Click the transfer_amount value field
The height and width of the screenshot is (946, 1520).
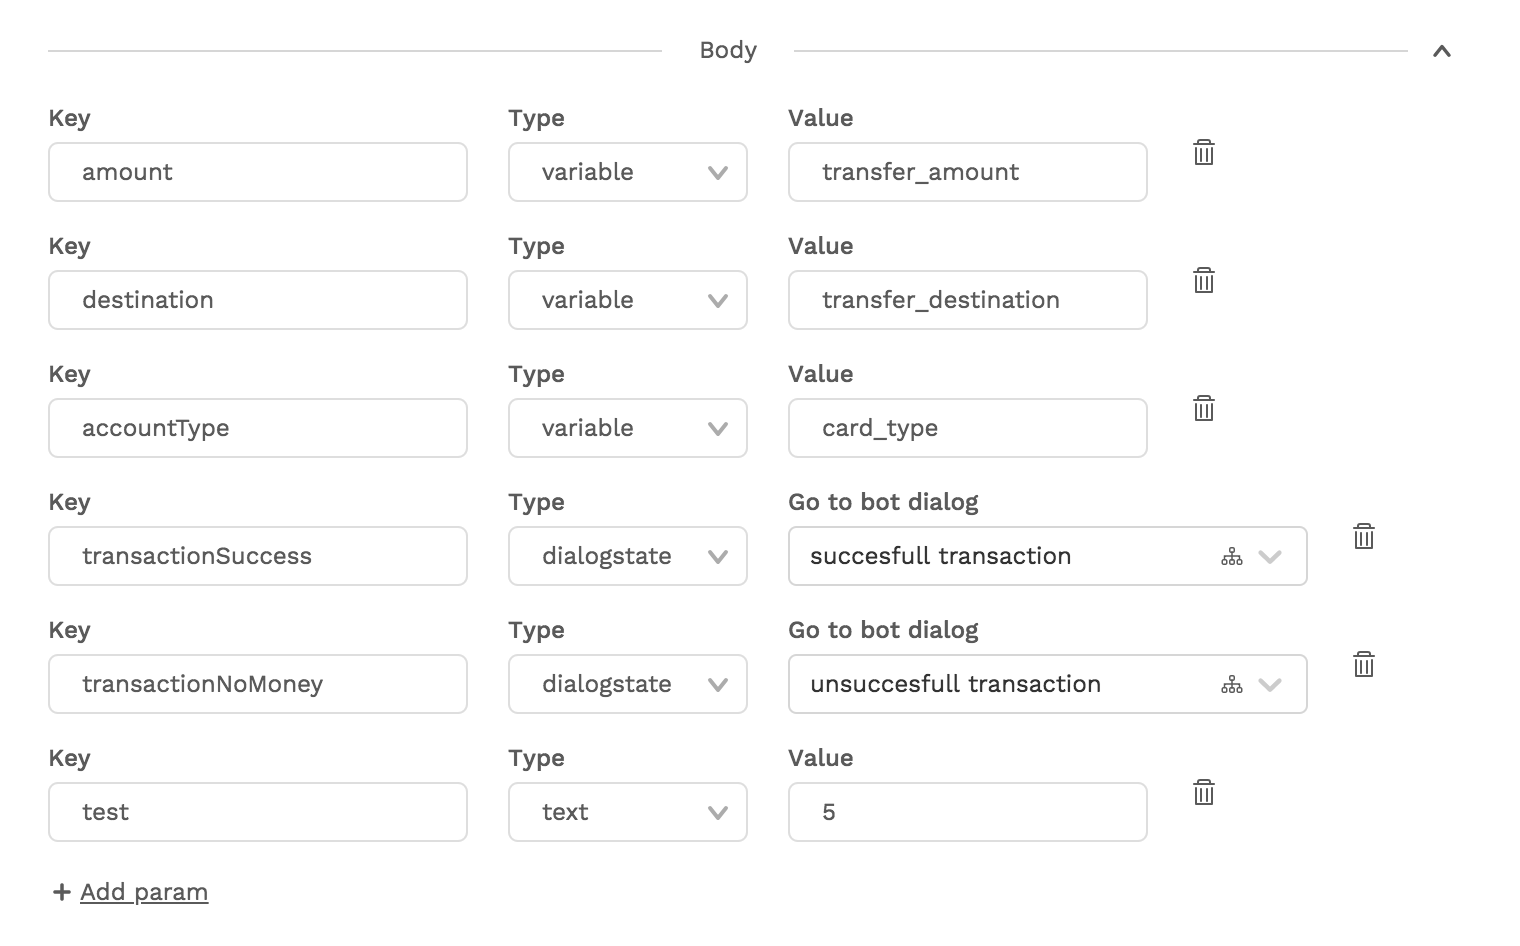coord(968,172)
